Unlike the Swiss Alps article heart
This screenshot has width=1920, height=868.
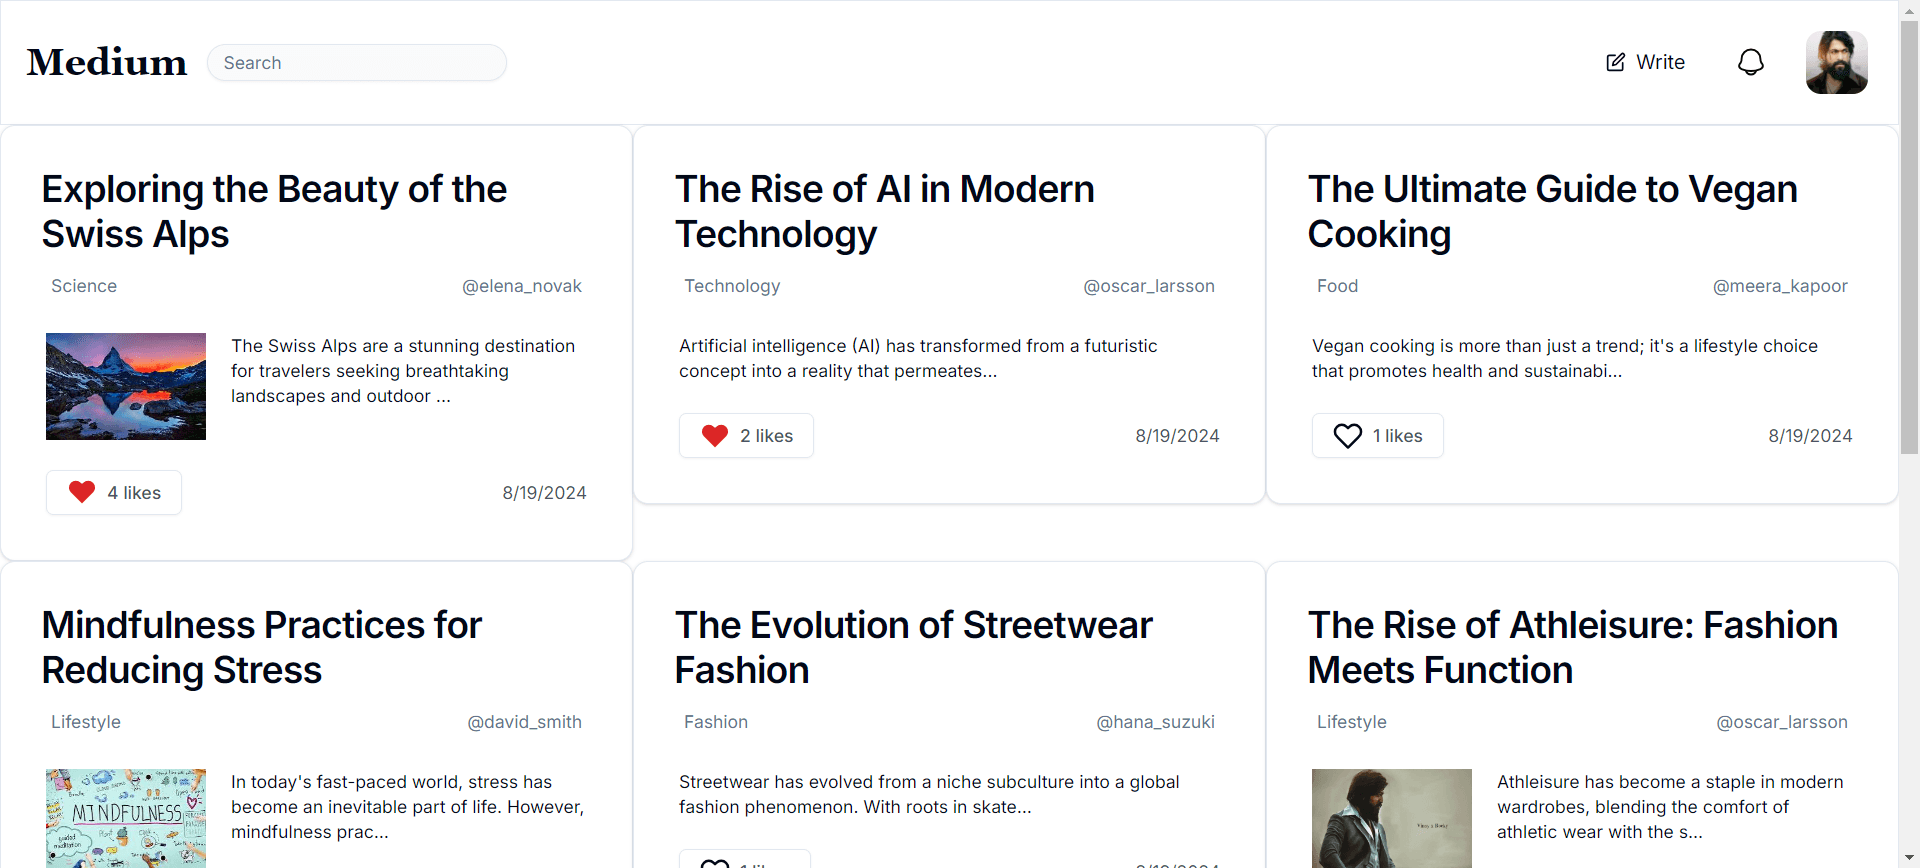(82, 492)
